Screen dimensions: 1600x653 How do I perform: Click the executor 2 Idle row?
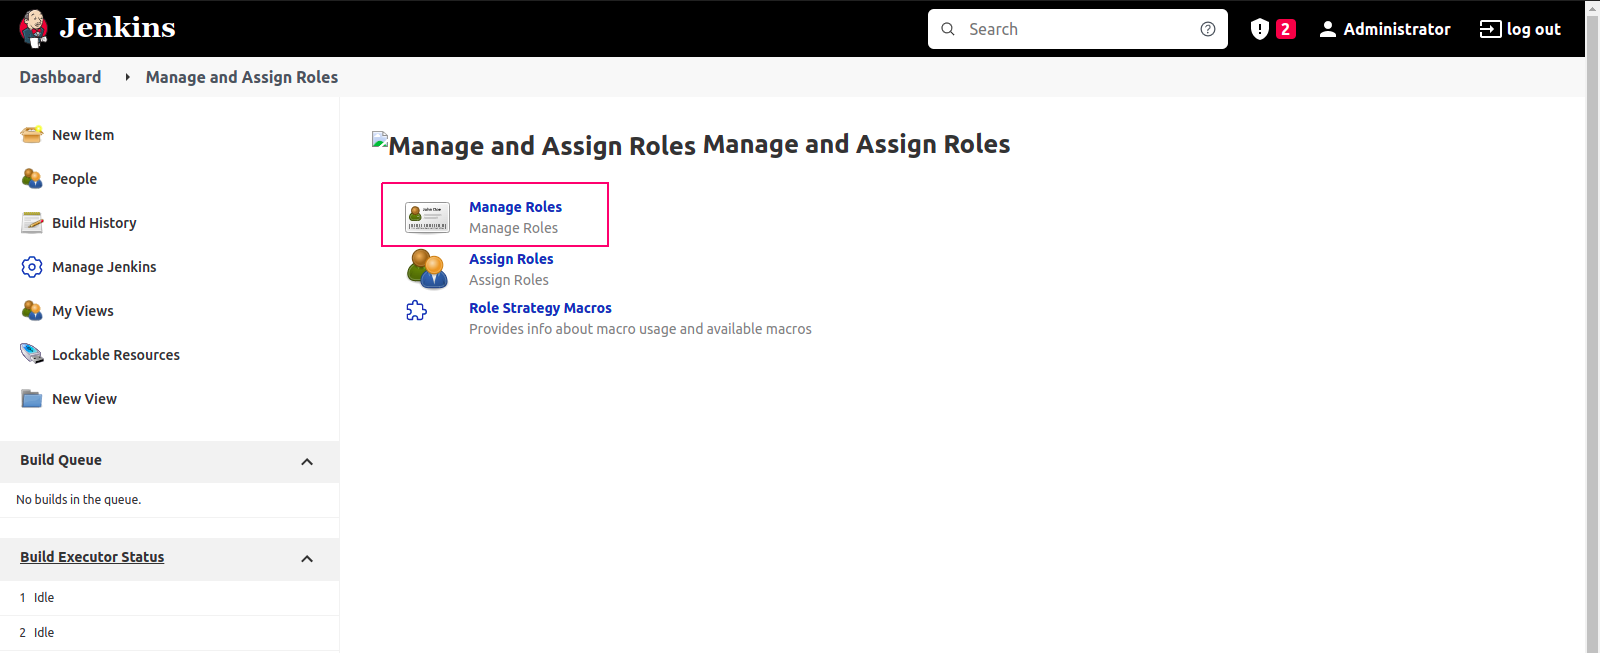tap(169, 633)
